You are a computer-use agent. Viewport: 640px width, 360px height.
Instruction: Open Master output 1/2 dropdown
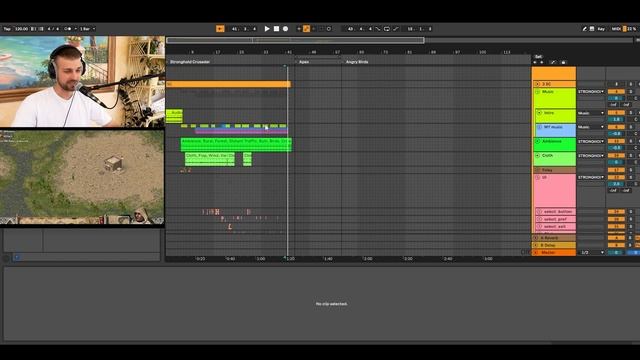(592, 252)
